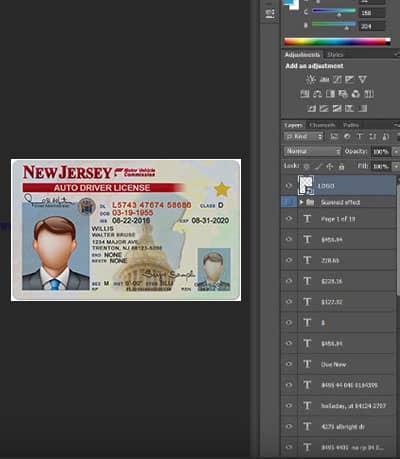This screenshot has width=400, height=459.
Task: Add a Gradient Map adjustment
Action: click(362, 108)
